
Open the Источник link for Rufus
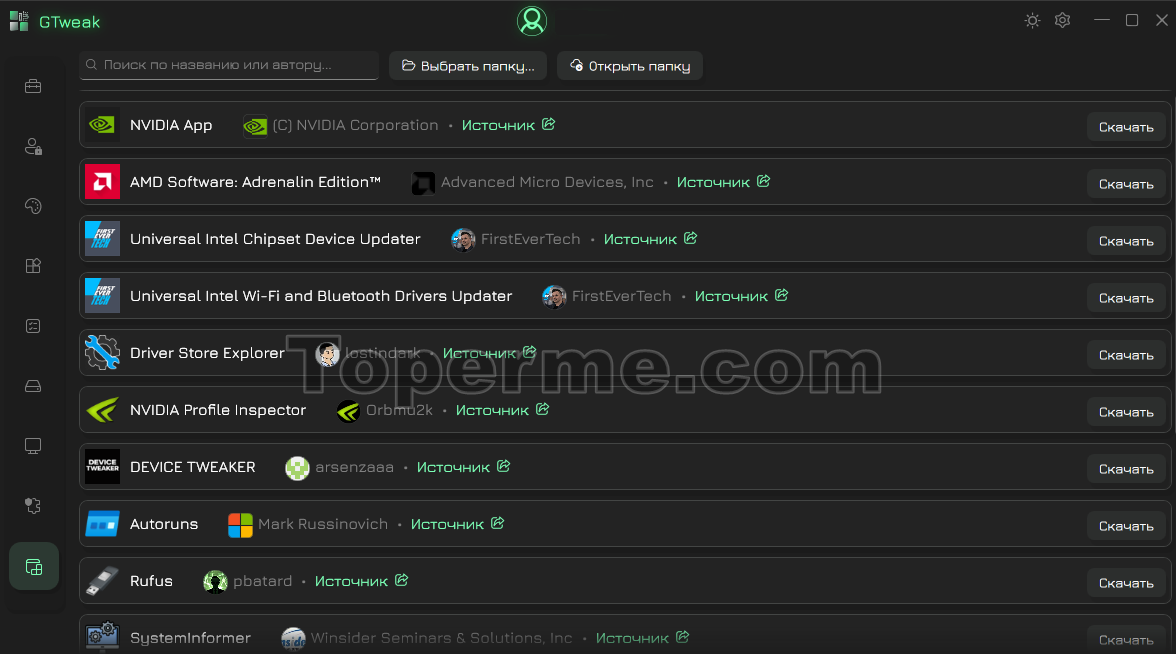point(362,581)
